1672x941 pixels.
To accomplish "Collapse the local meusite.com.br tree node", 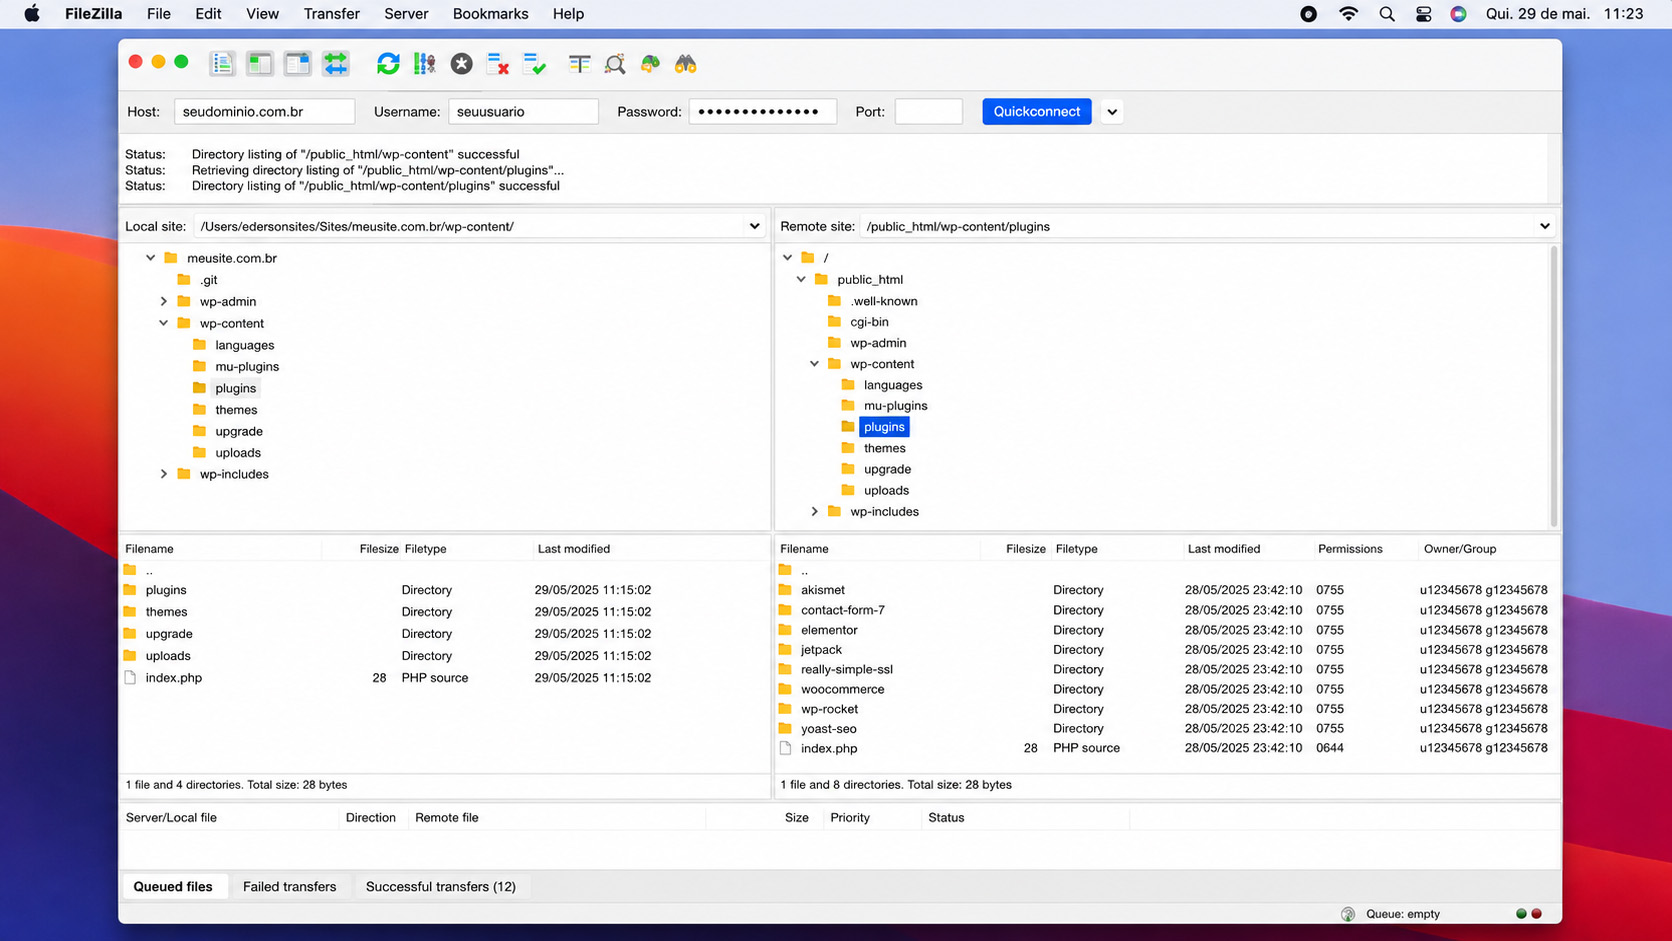I will 151,258.
